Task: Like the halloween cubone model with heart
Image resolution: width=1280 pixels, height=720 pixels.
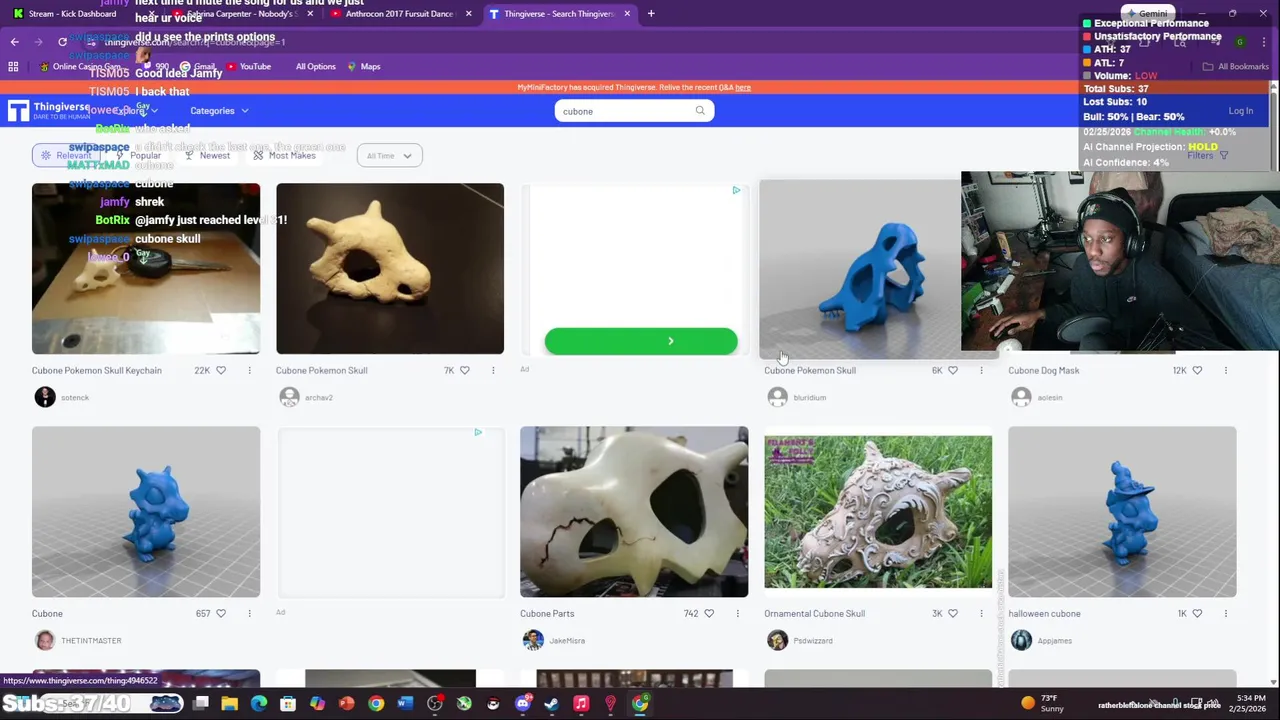Action: (x=1197, y=613)
